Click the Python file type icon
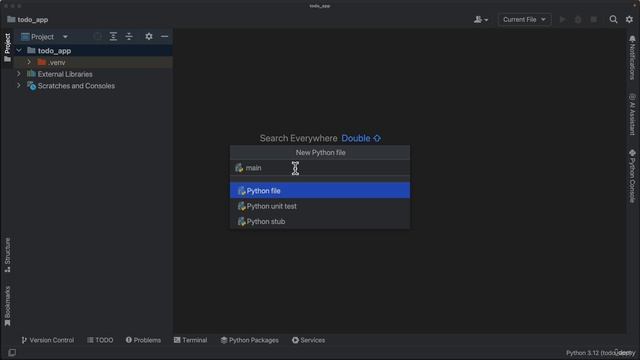 [241, 191]
